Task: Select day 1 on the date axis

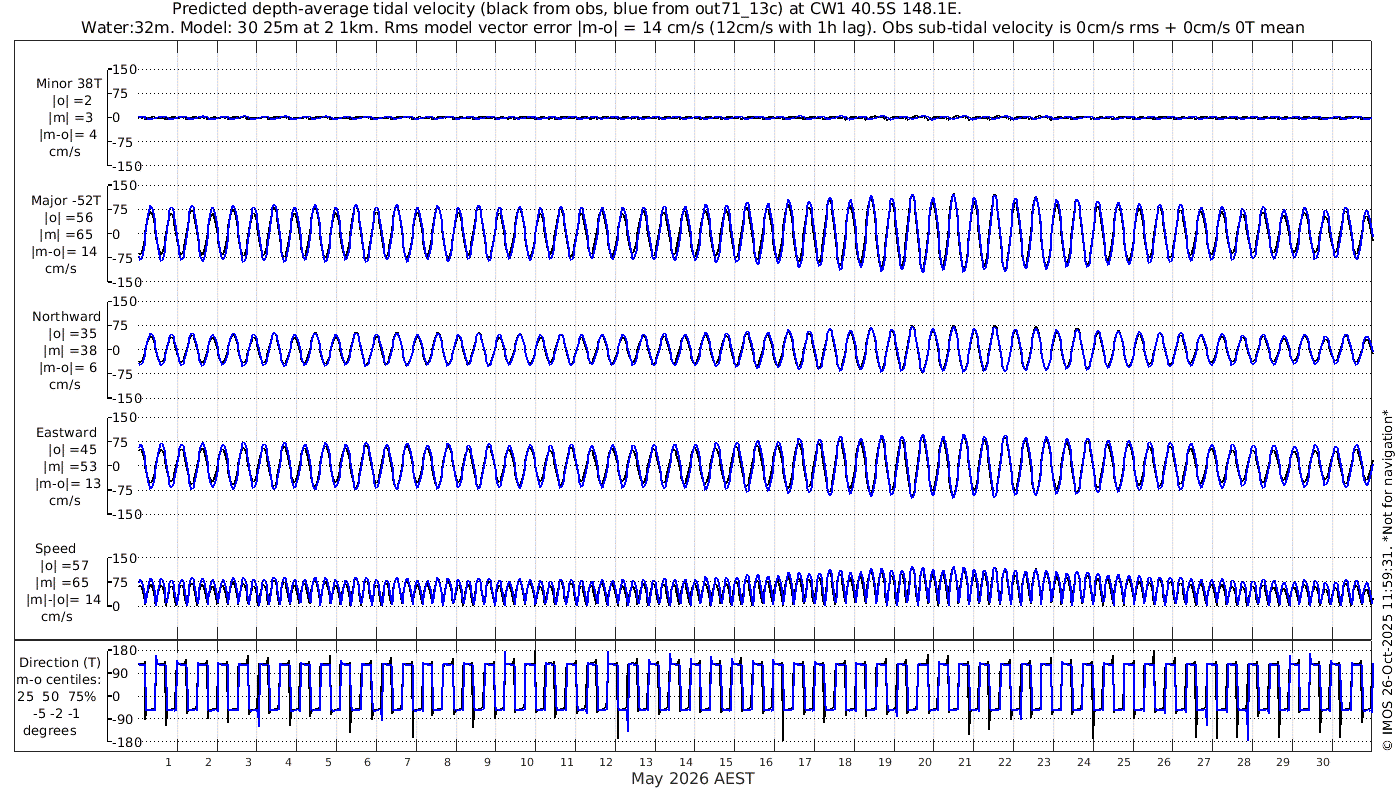Action: pyautogui.click(x=168, y=762)
